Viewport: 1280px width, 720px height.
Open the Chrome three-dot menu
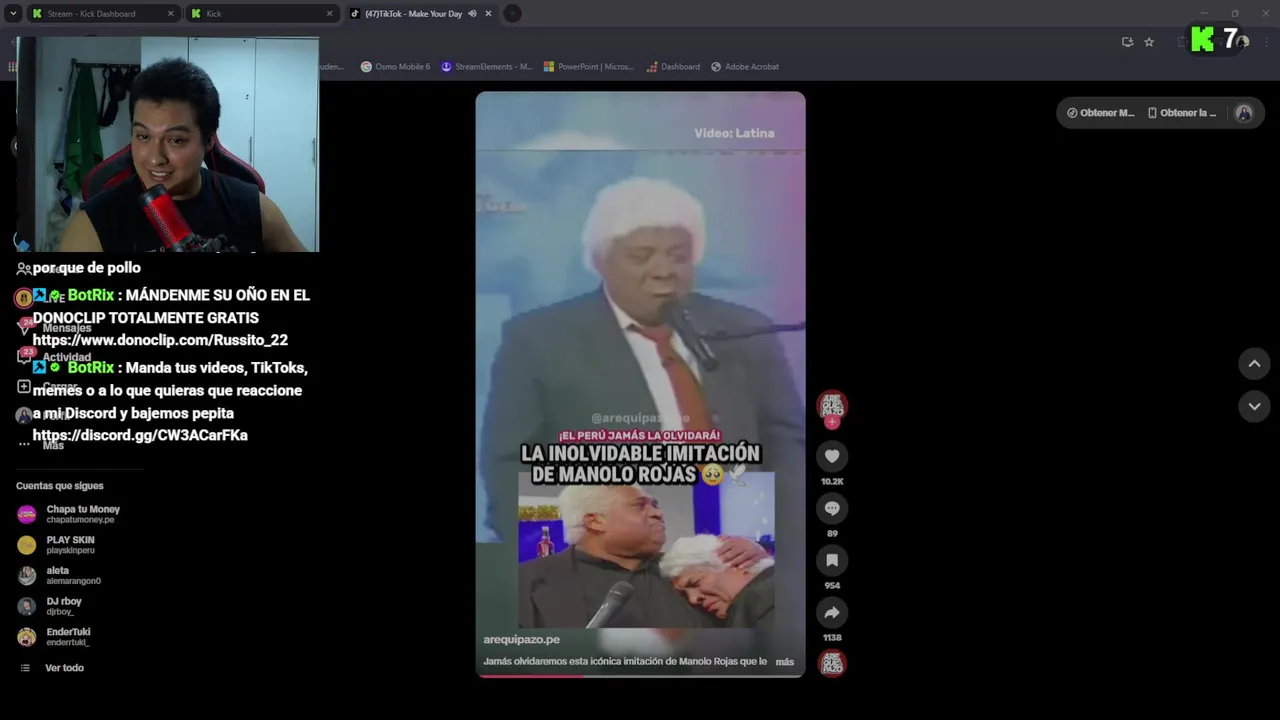click(x=1266, y=42)
